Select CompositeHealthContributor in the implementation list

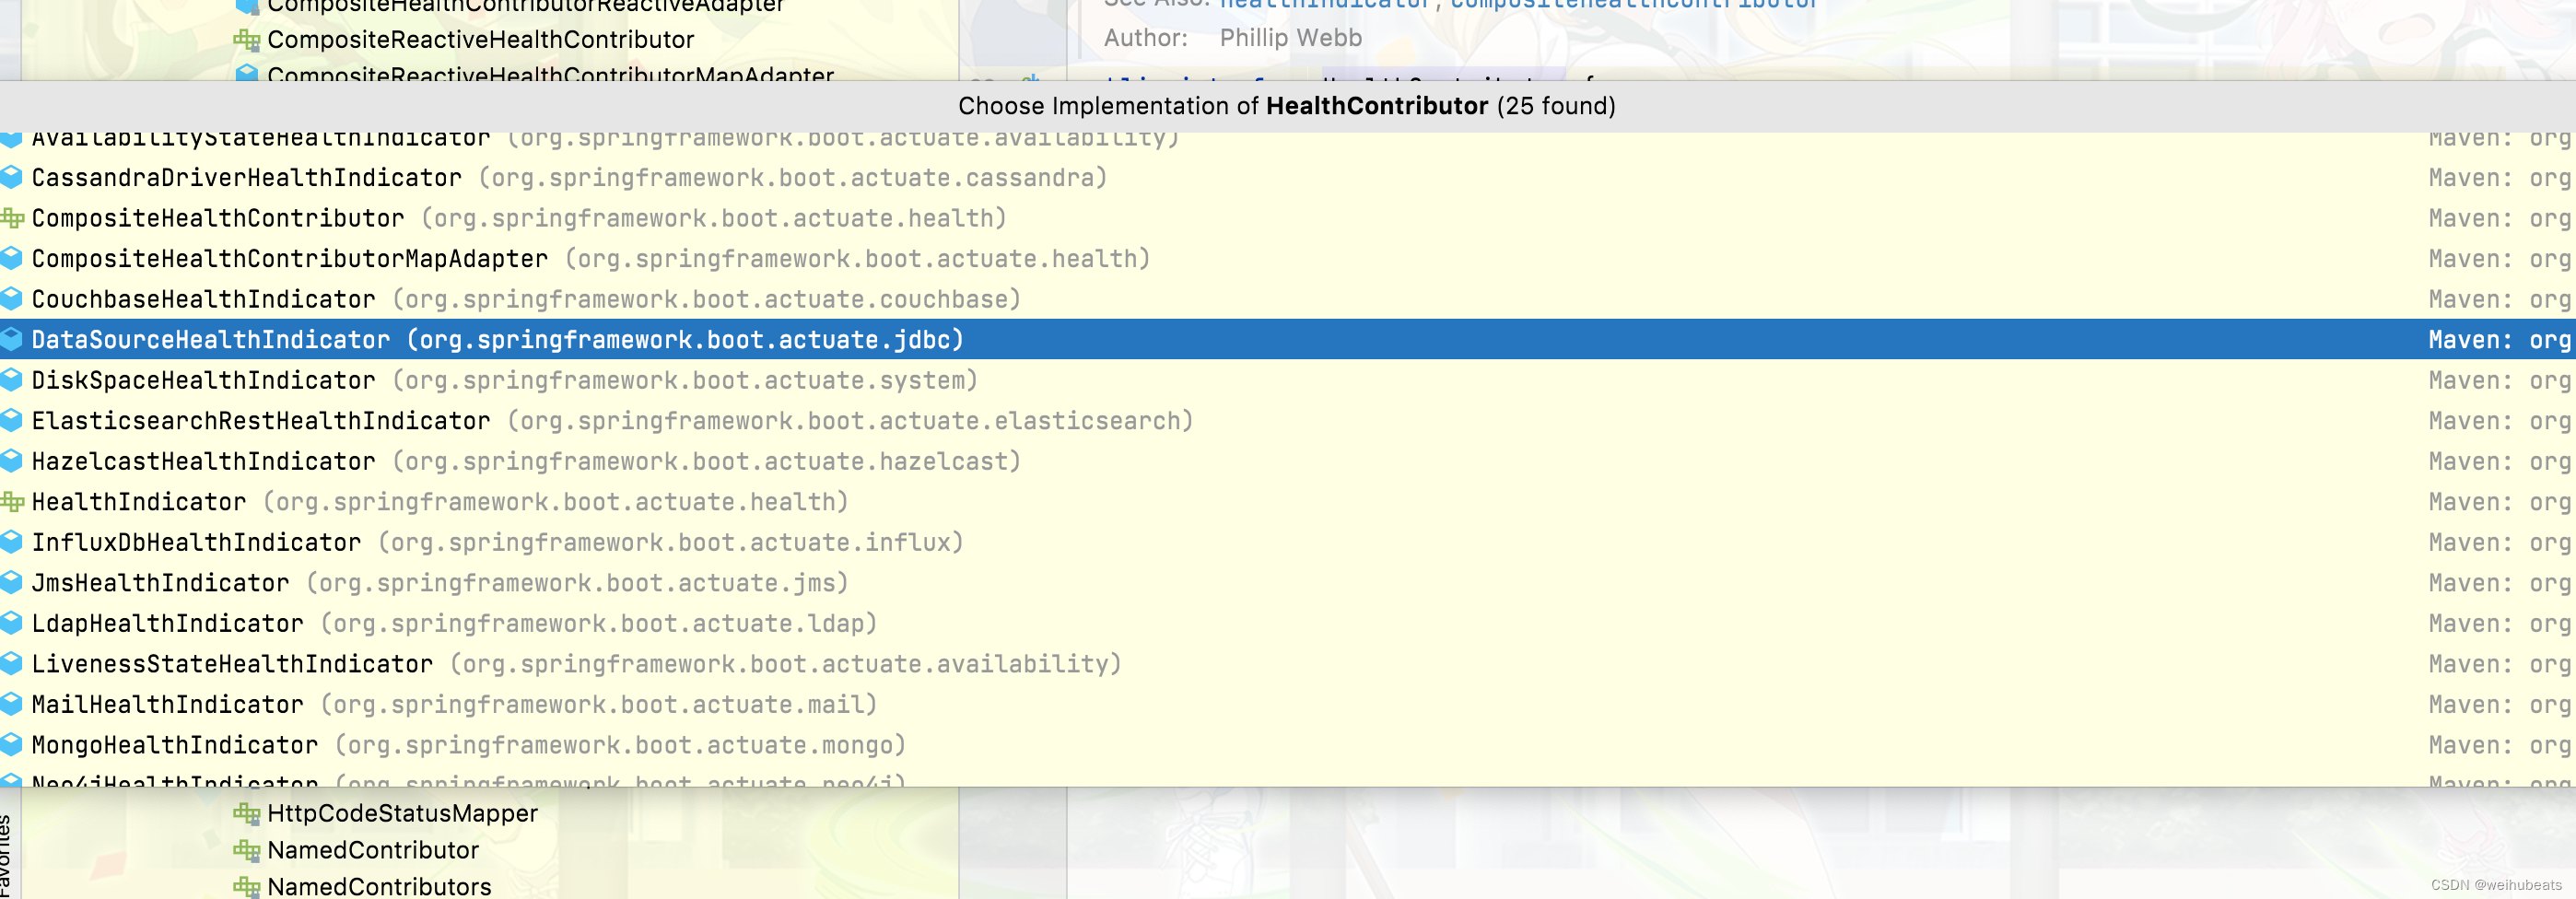pos(1288,218)
